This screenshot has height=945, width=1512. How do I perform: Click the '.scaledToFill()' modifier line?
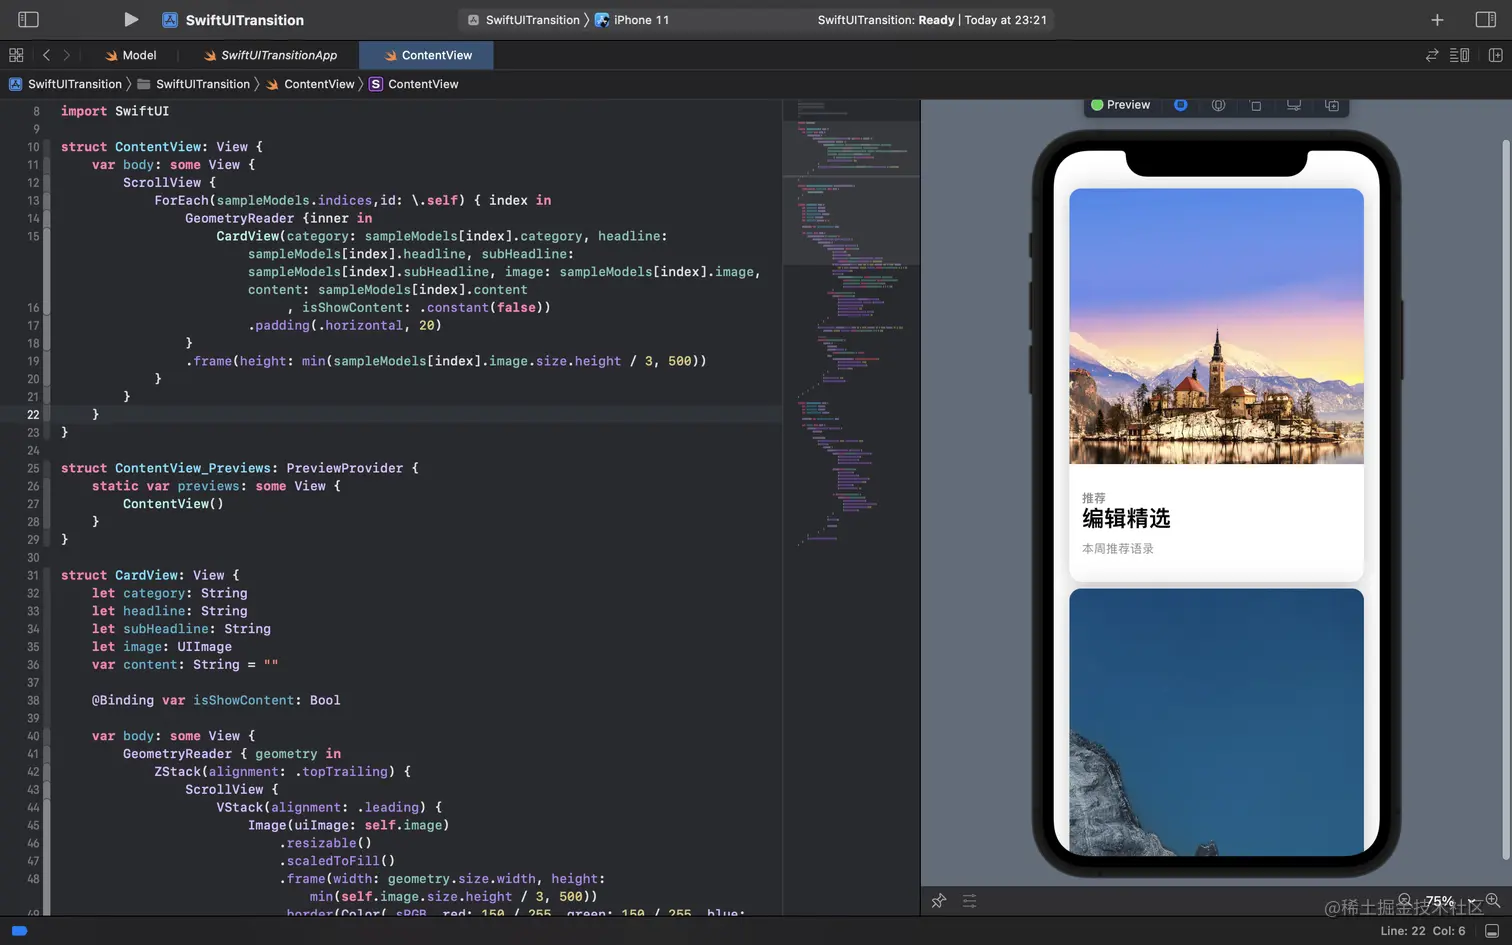337,861
